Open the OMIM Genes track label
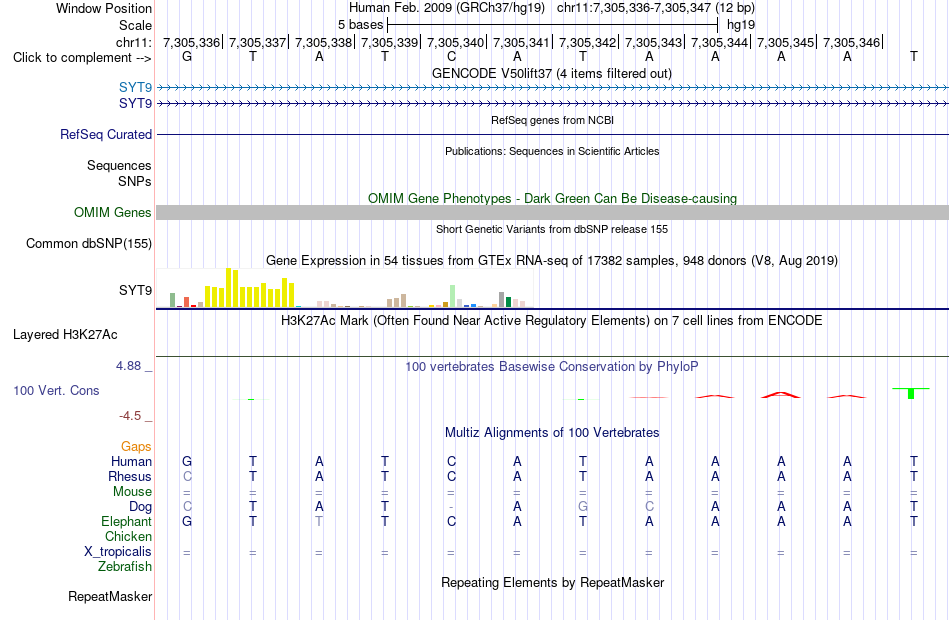 112,213
